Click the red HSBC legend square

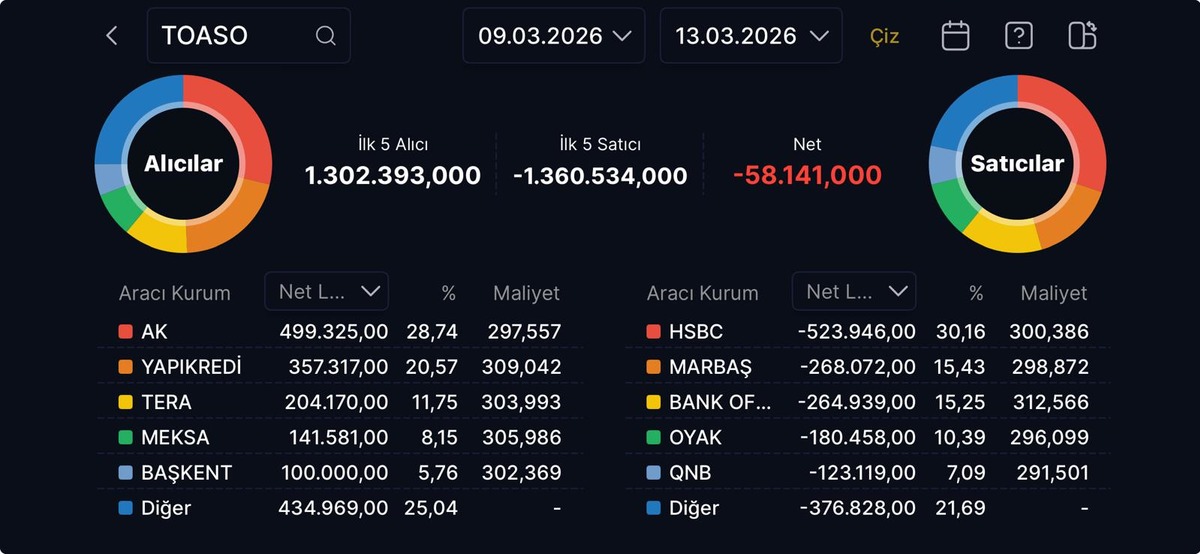(653, 331)
